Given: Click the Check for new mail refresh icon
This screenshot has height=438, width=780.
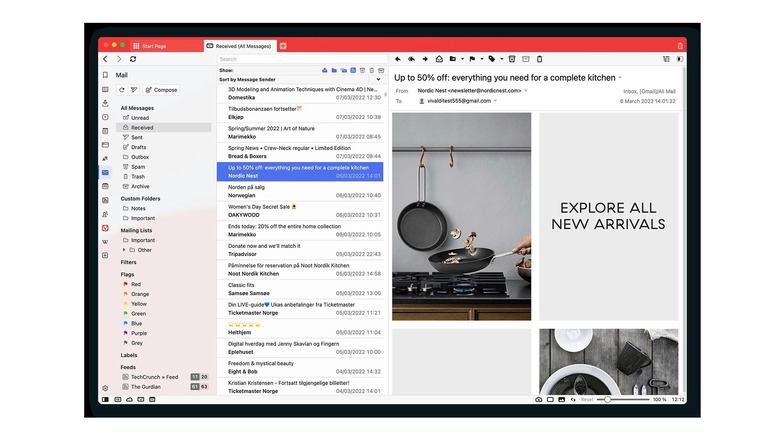Looking at the screenshot, I should pos(122,90).
